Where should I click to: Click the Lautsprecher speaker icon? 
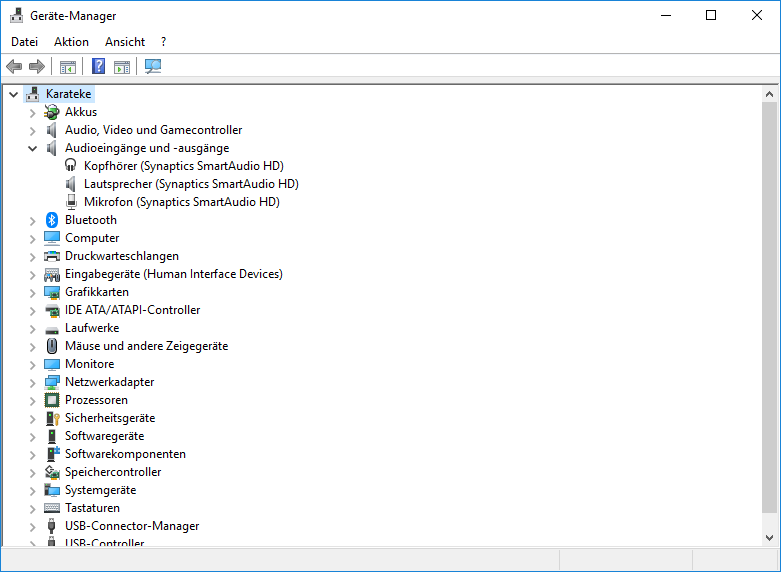point(71,184)
